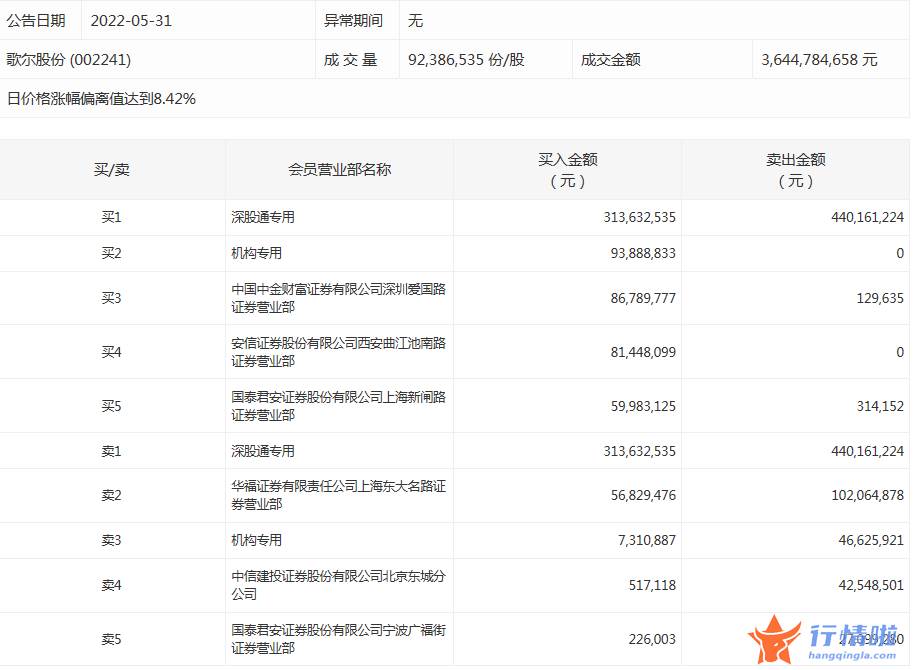Select the 异常期间 value 无
The image size is (913, 670).
[x=415, y=21]
